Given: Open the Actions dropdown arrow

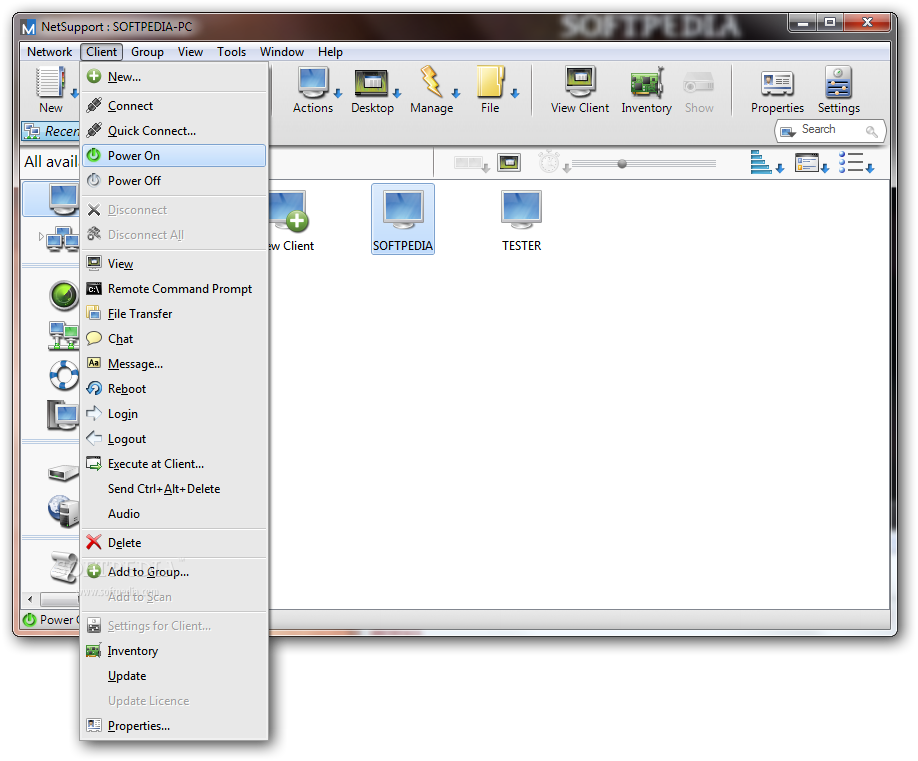Looking at the screenshot, I should pos(338,93).
